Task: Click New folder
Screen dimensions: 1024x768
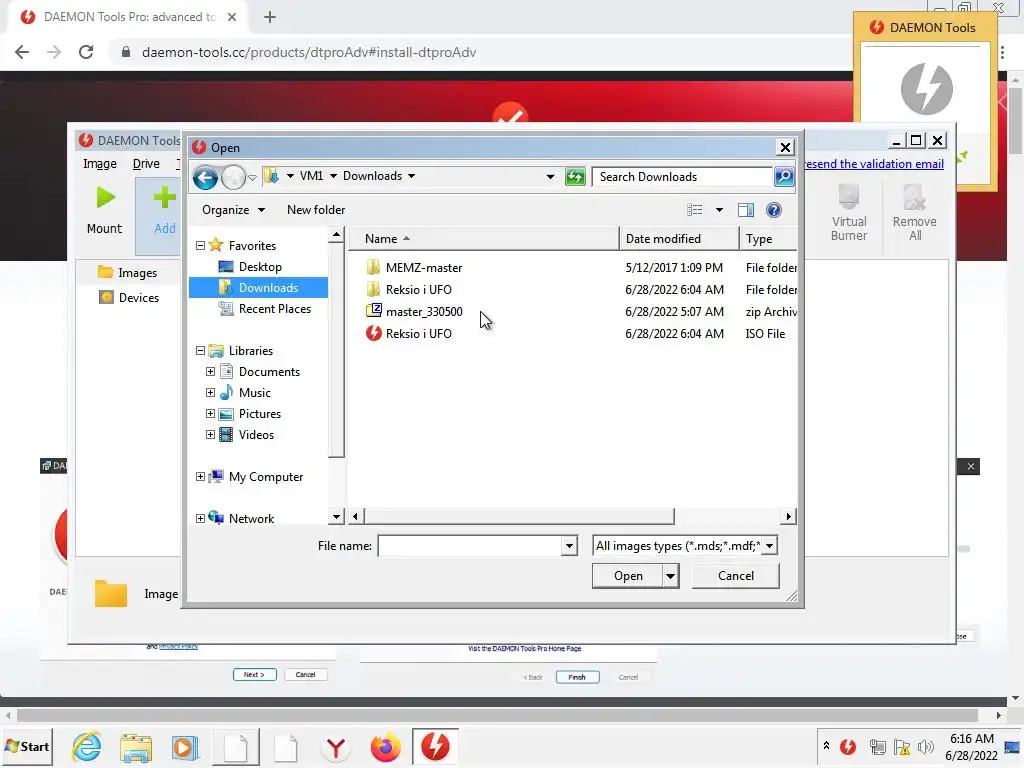Action: coord(316,210)
